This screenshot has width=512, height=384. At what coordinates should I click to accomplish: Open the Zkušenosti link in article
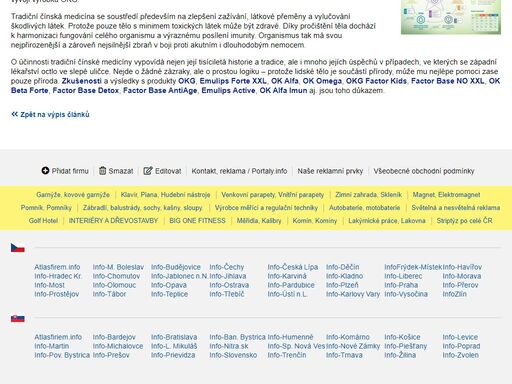81,81
